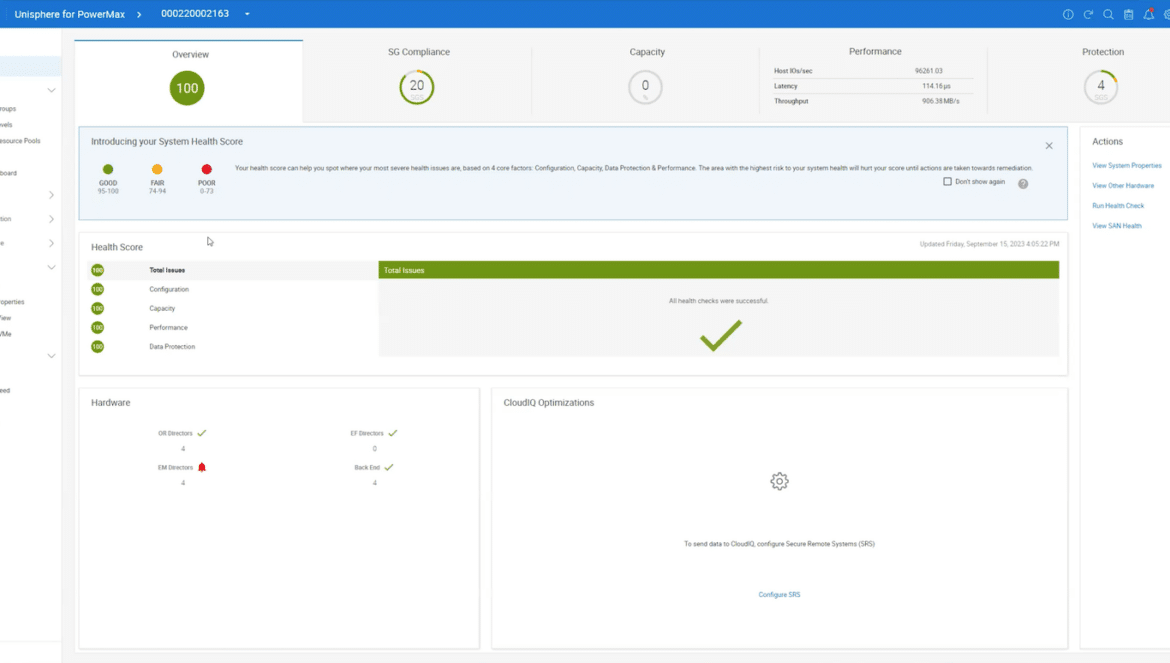This screenshot has height=663, width=1170.
Task: Click the EF Directors count 0
Action: coord(375,449)
